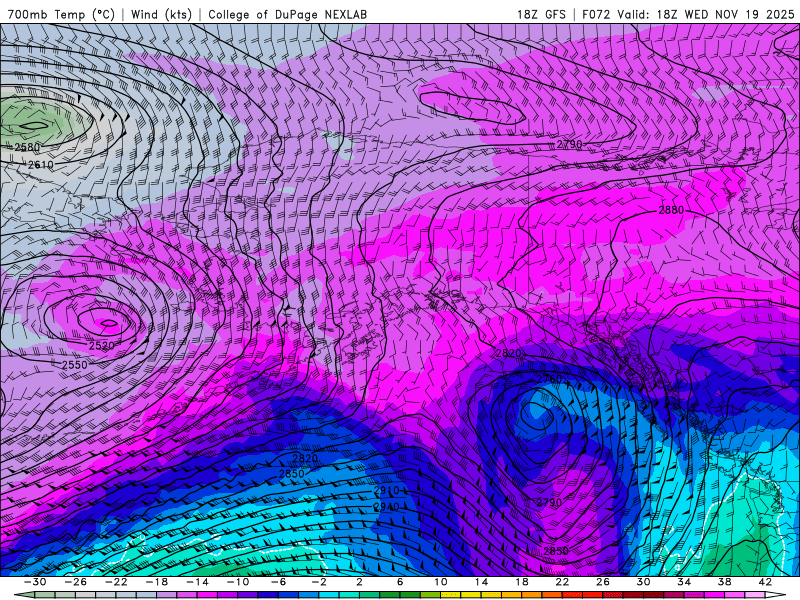The width and height of the screenshot is (800, 600).
Task: Click the -18 color scale value
Action: point(157,582)
